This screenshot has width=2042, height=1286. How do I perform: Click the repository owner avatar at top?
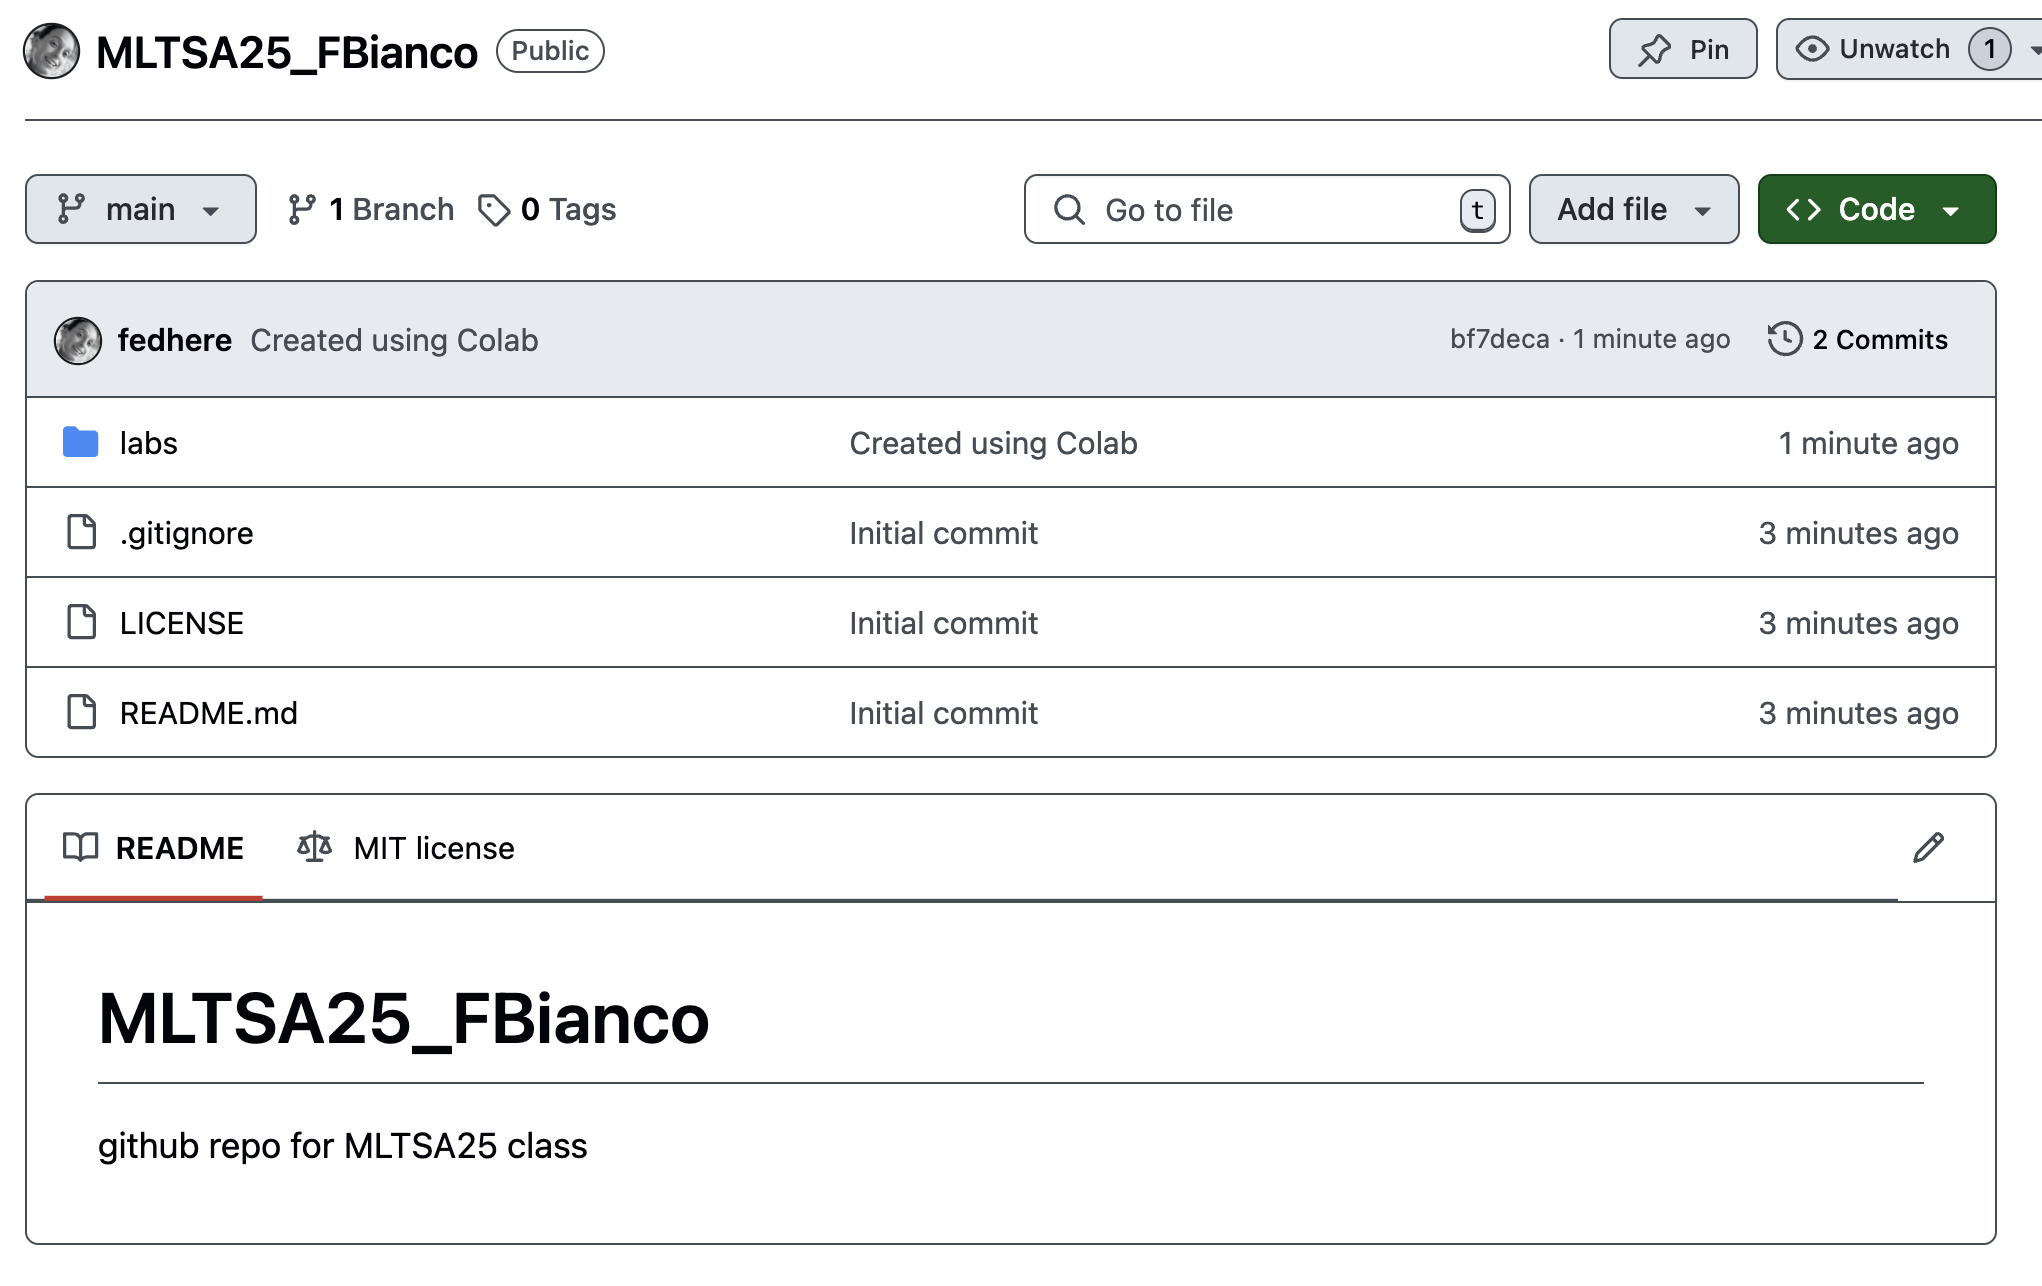(x=52, y=51)
